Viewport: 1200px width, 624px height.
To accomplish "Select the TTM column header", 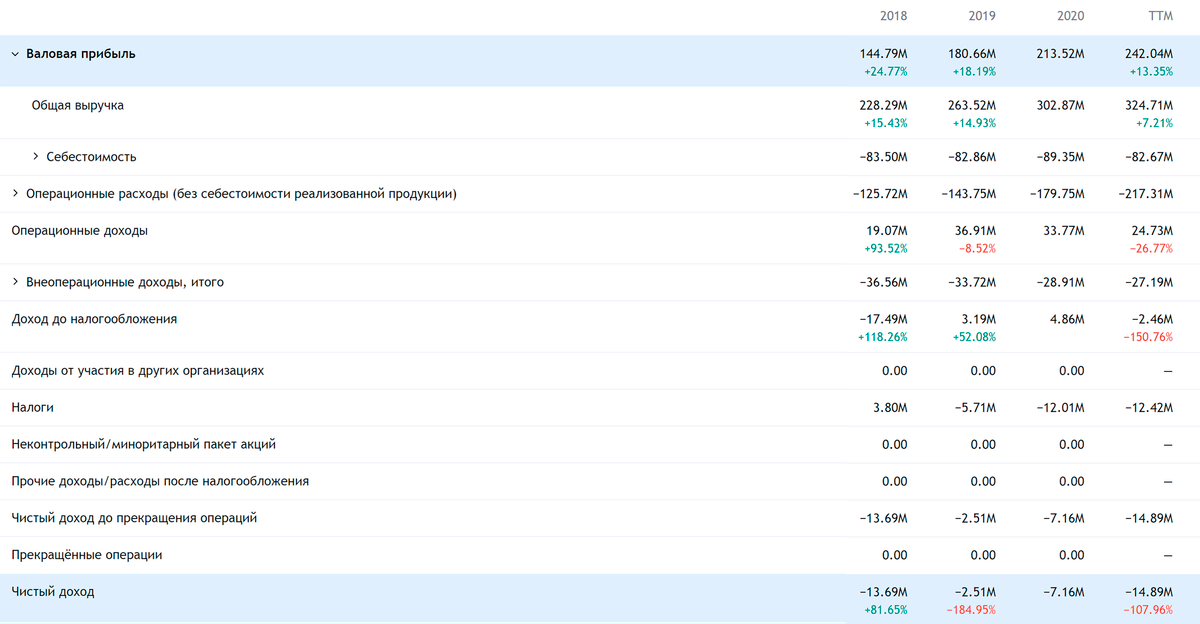I will [1160, 16].
